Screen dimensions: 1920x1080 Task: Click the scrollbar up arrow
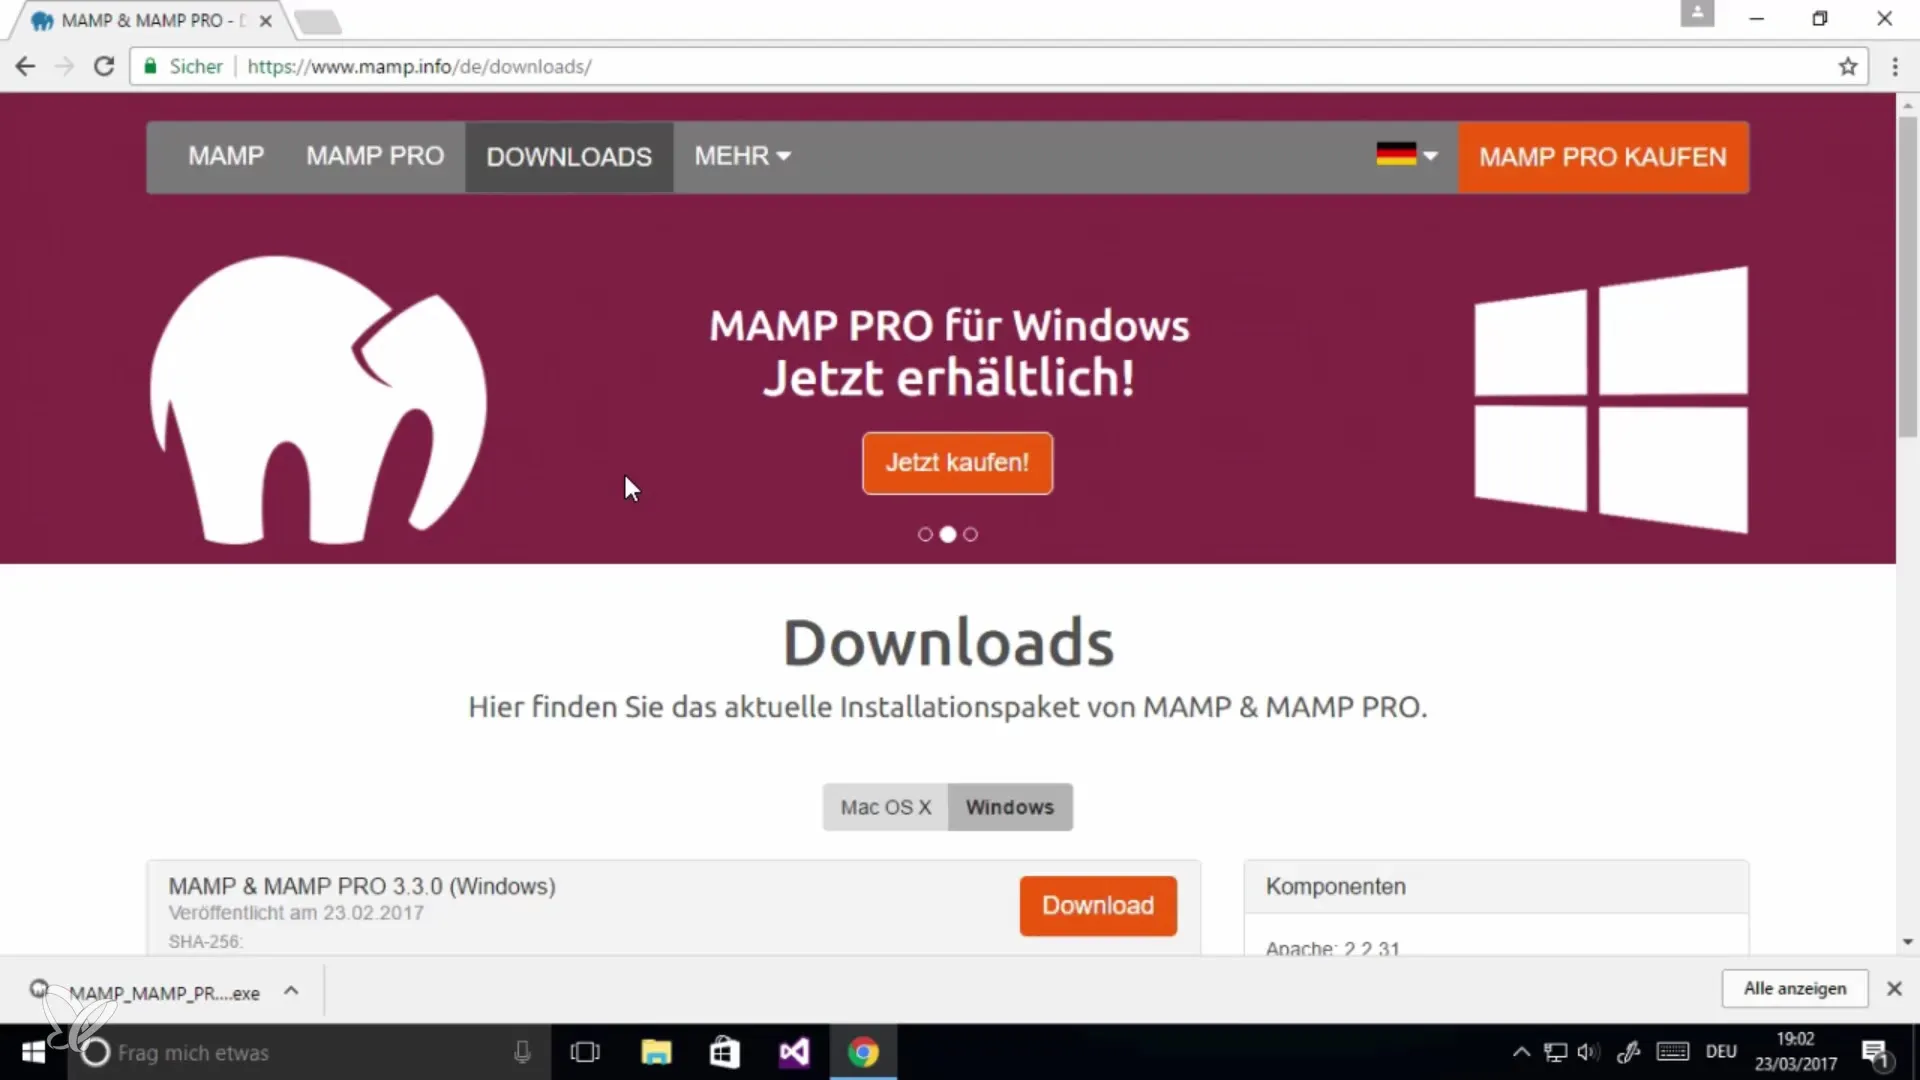coord(1908,104)
